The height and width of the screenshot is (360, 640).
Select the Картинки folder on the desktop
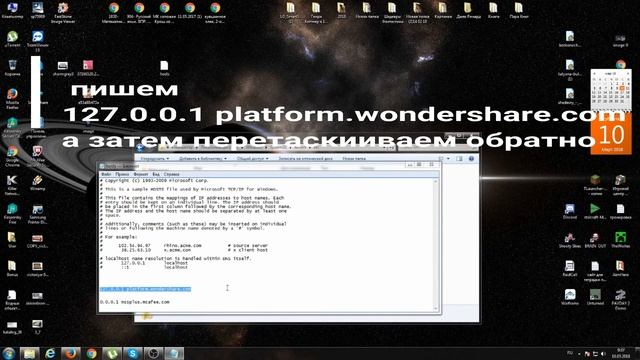point(443,10)
